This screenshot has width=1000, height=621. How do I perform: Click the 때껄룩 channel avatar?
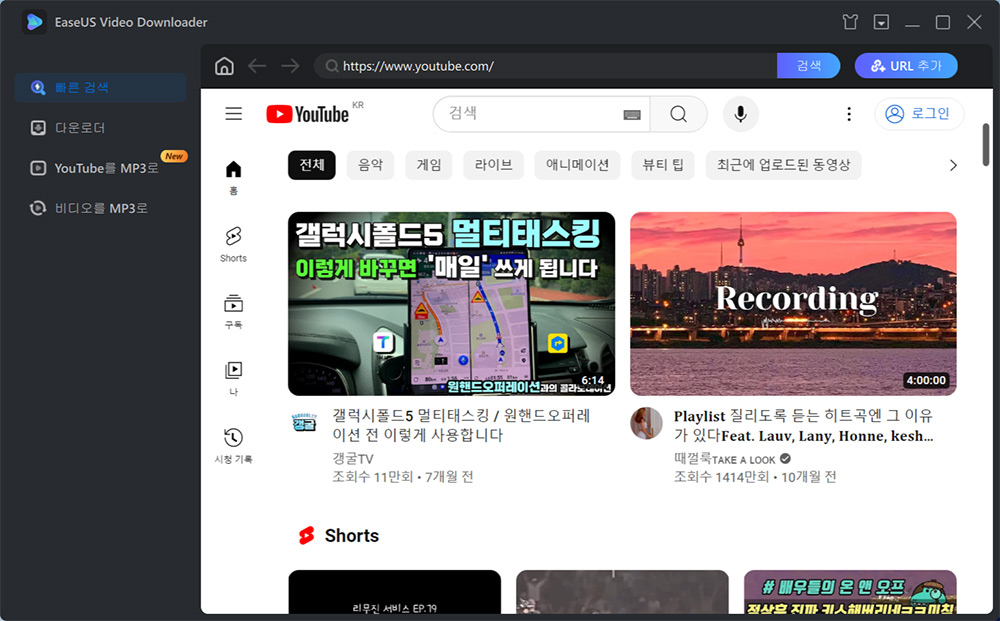647,423
